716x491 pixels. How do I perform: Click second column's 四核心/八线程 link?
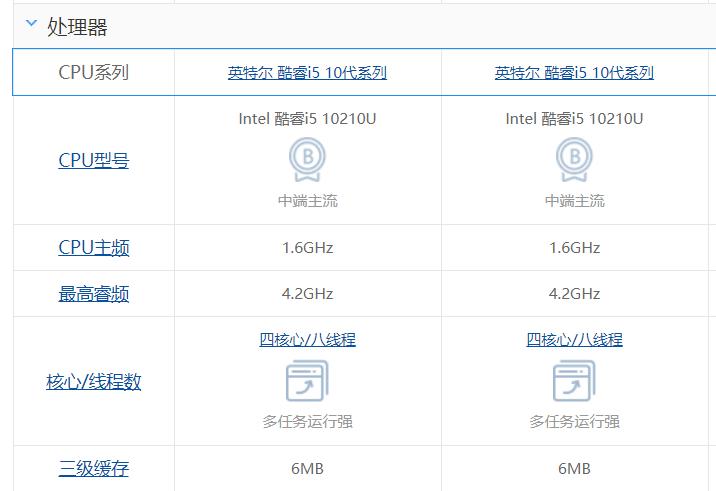pyautogui.click(x=574, y=339)
